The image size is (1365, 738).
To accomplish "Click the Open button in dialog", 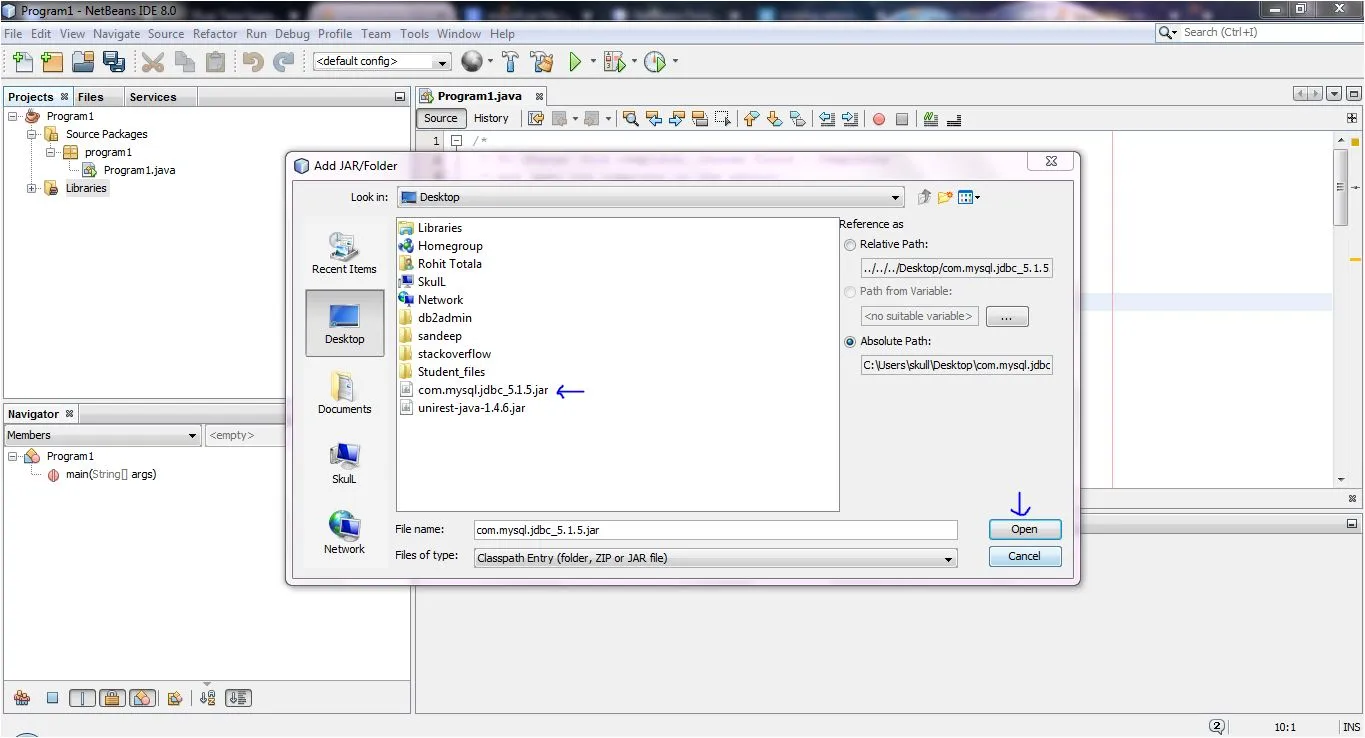I will (1025, 529).
